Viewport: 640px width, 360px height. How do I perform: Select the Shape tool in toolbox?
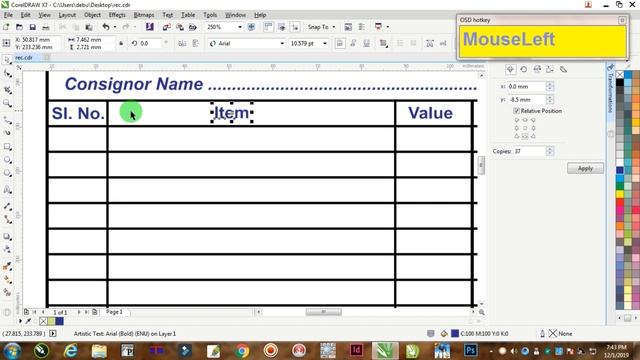click(x=7, y=74)
